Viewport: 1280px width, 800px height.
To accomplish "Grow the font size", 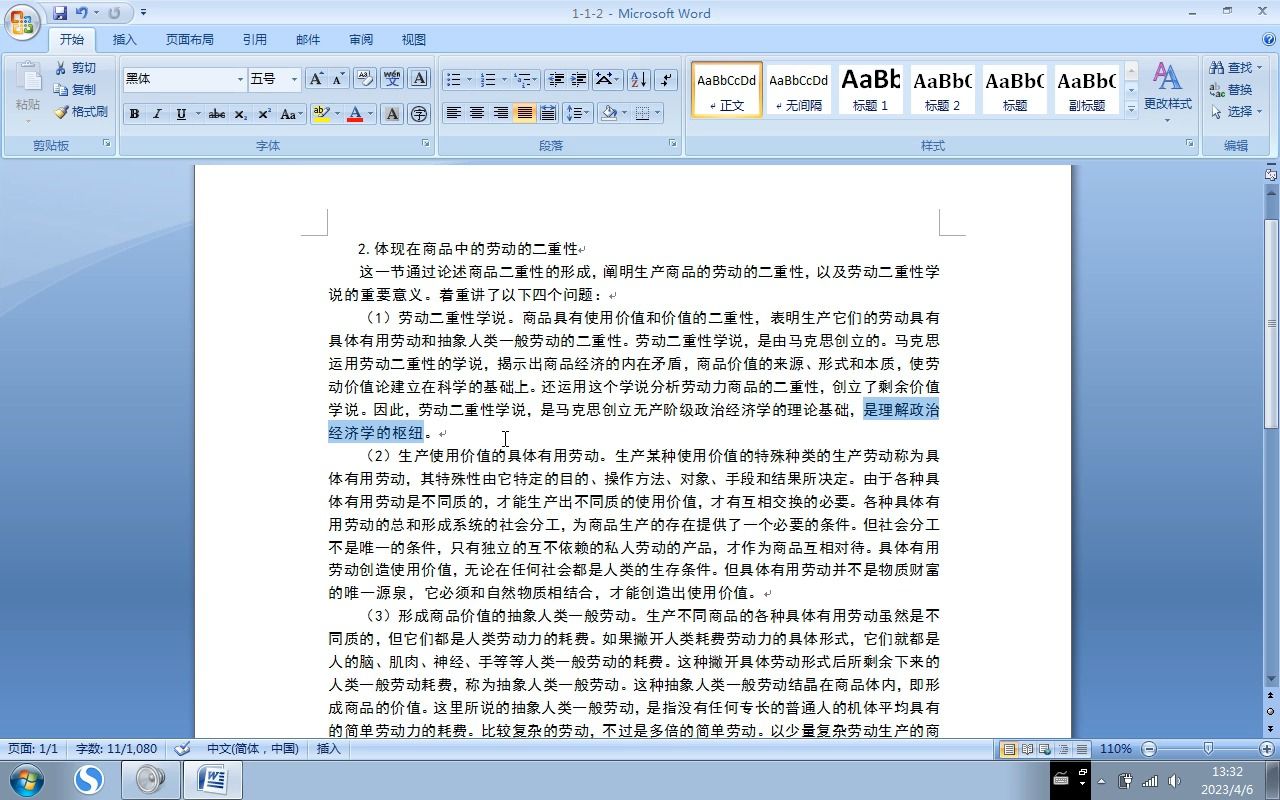I will (316, 79).
